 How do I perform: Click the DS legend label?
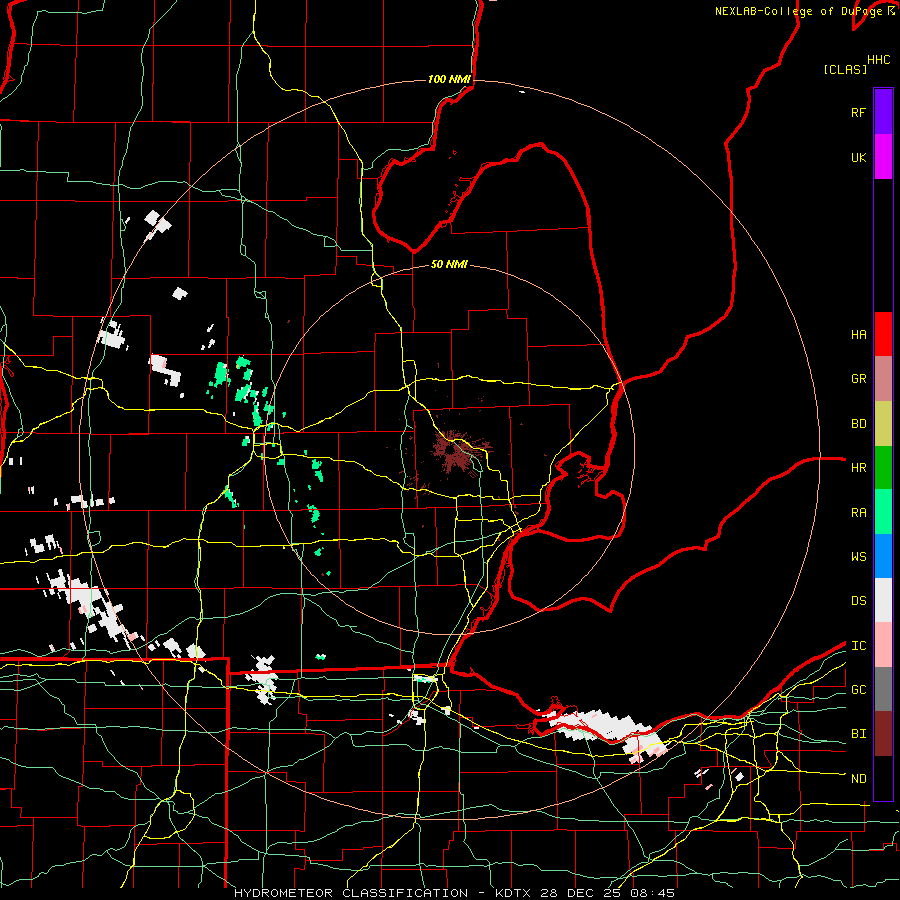tap(858, 601)
